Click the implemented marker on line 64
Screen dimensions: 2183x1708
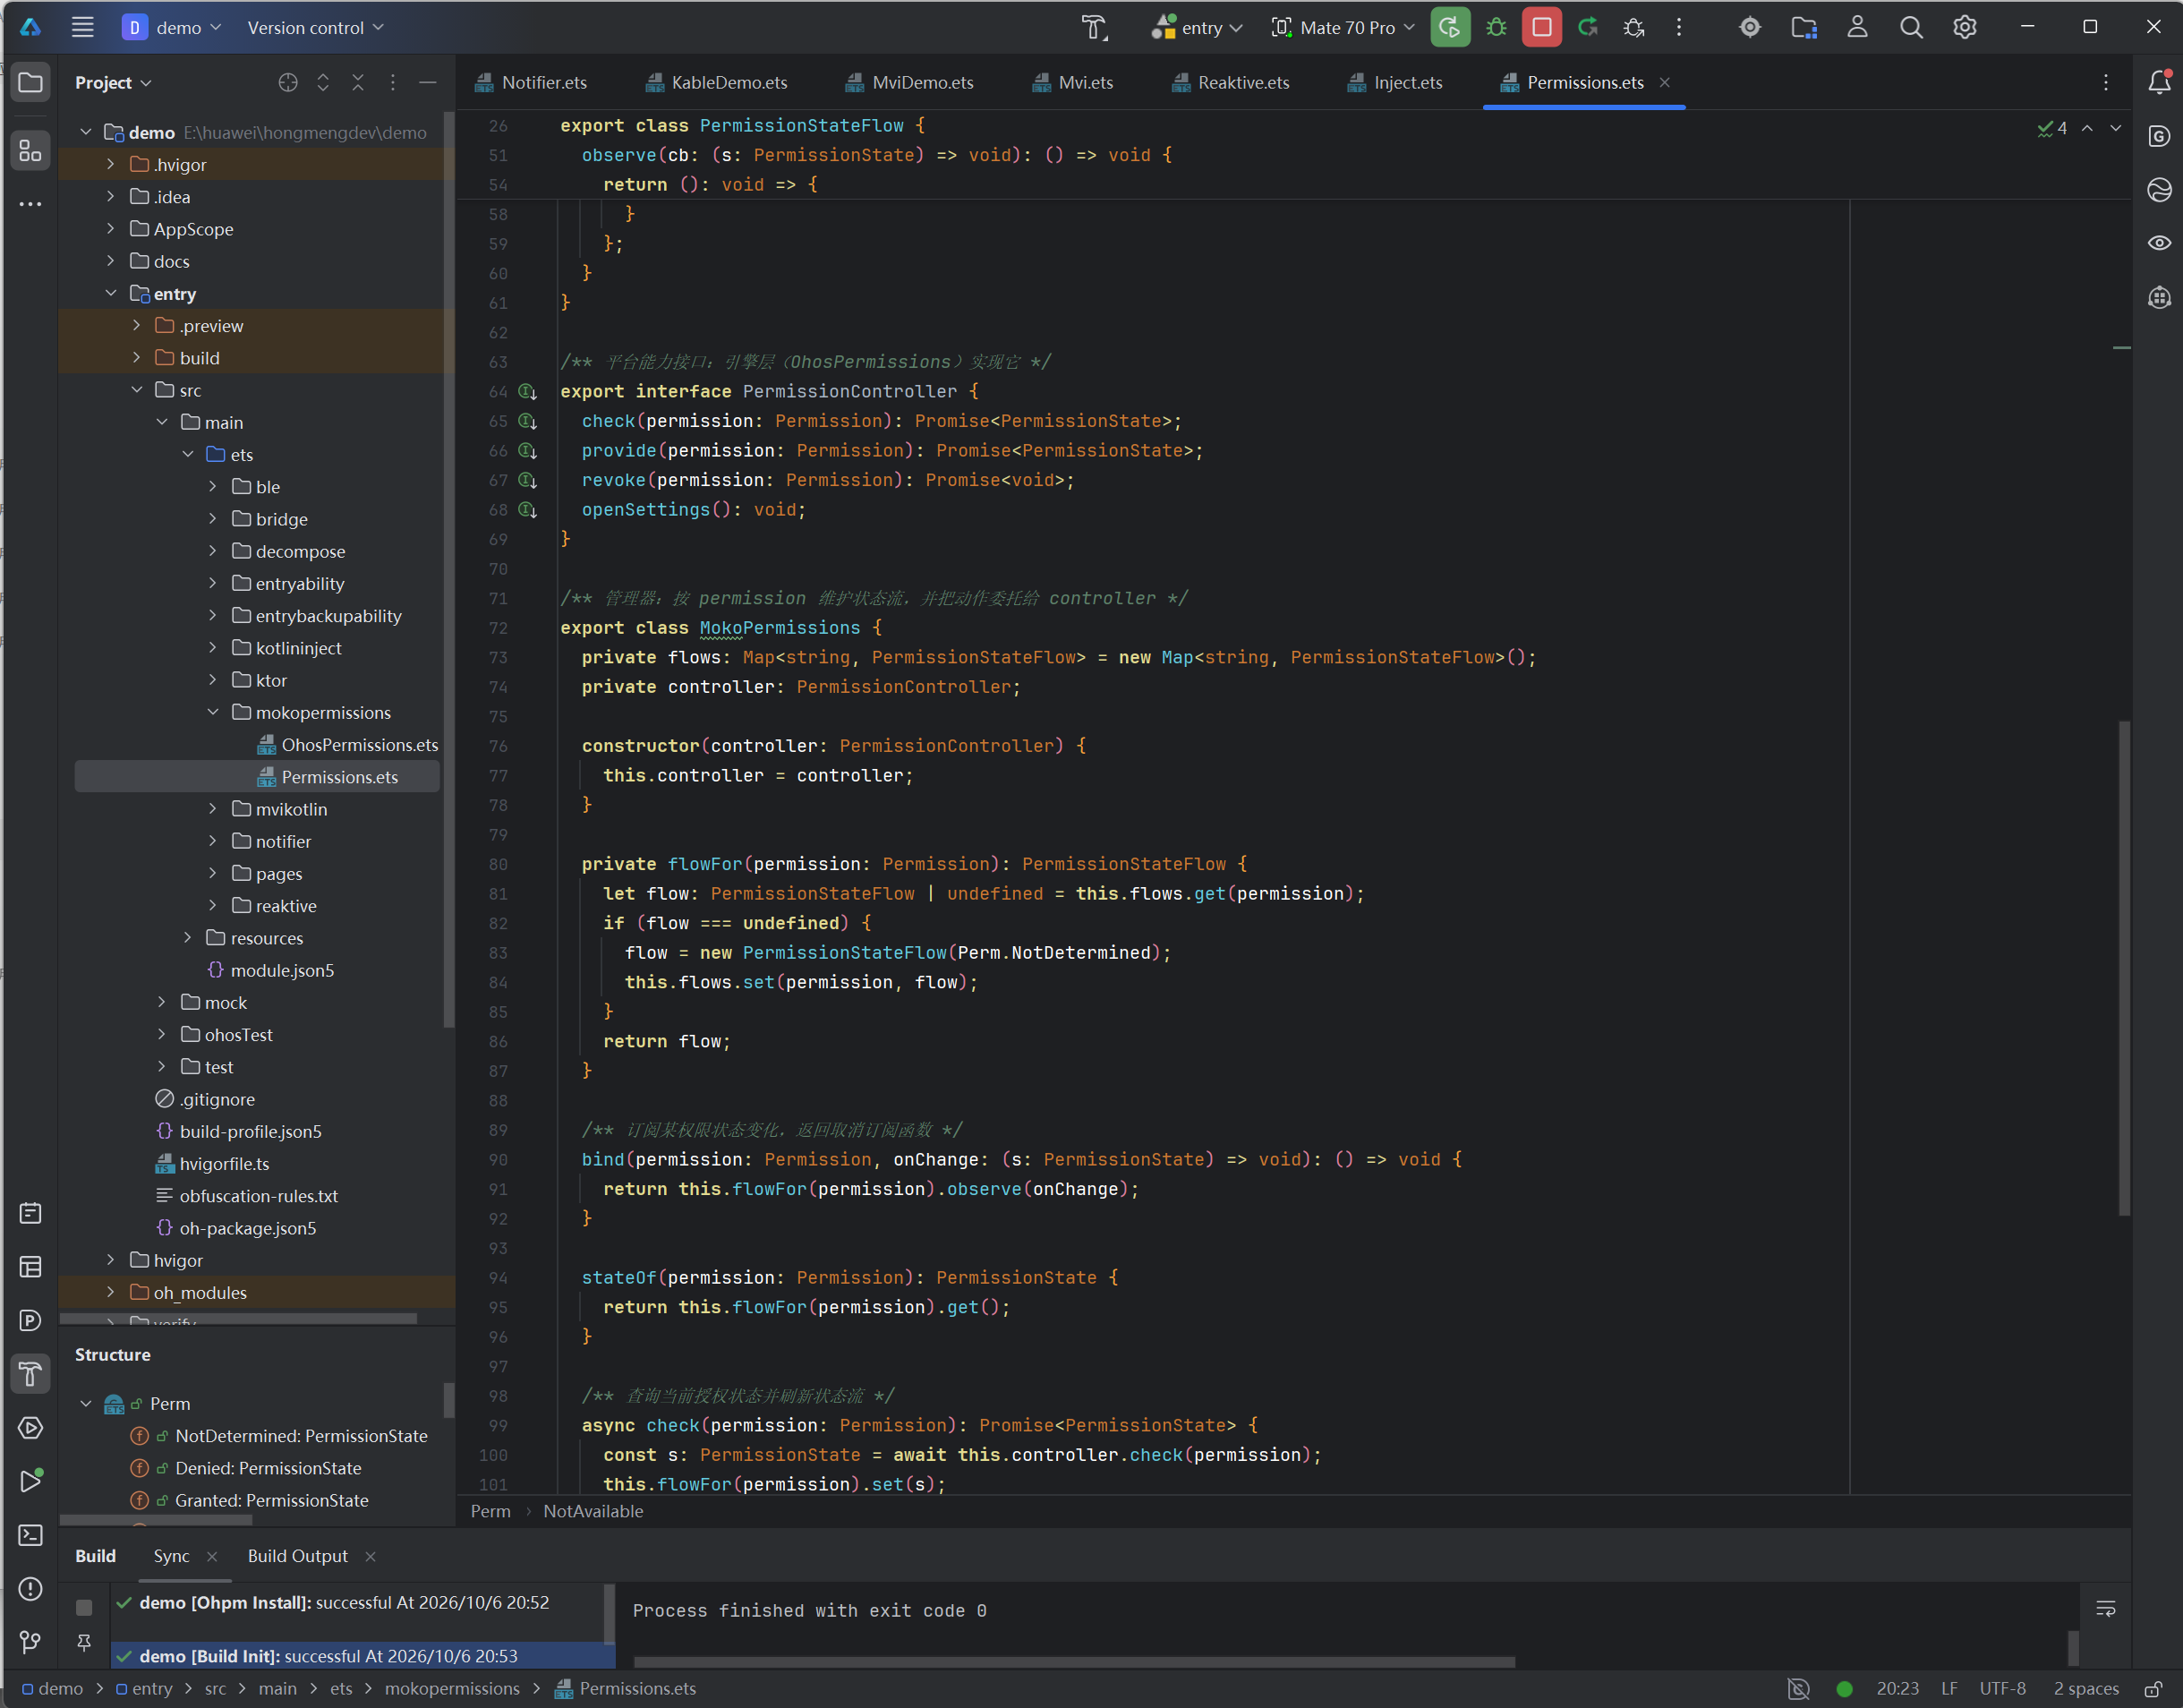[x=528, y=392]
